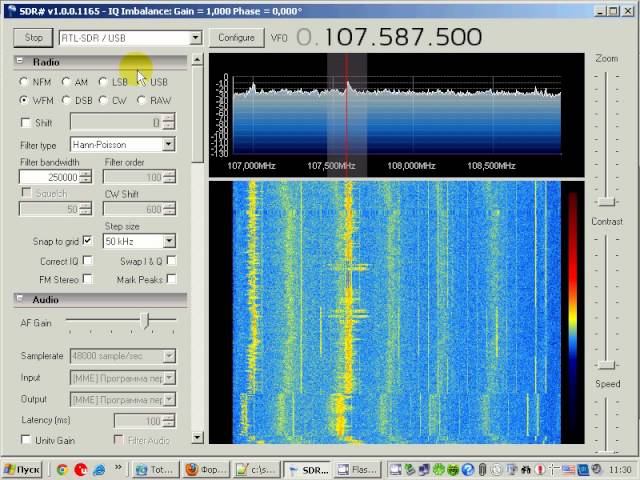The height and width of the screenshot is (480, 640).
Task: Enable Unity Gain checkbox
Action: (26, 440)
